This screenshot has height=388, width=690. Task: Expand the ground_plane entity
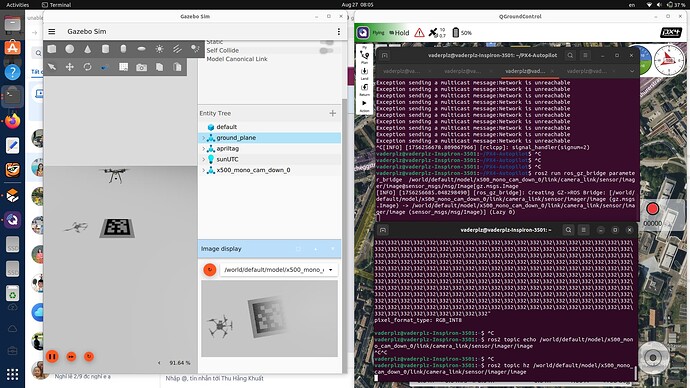pyautogui.click(x=203, y=138)
